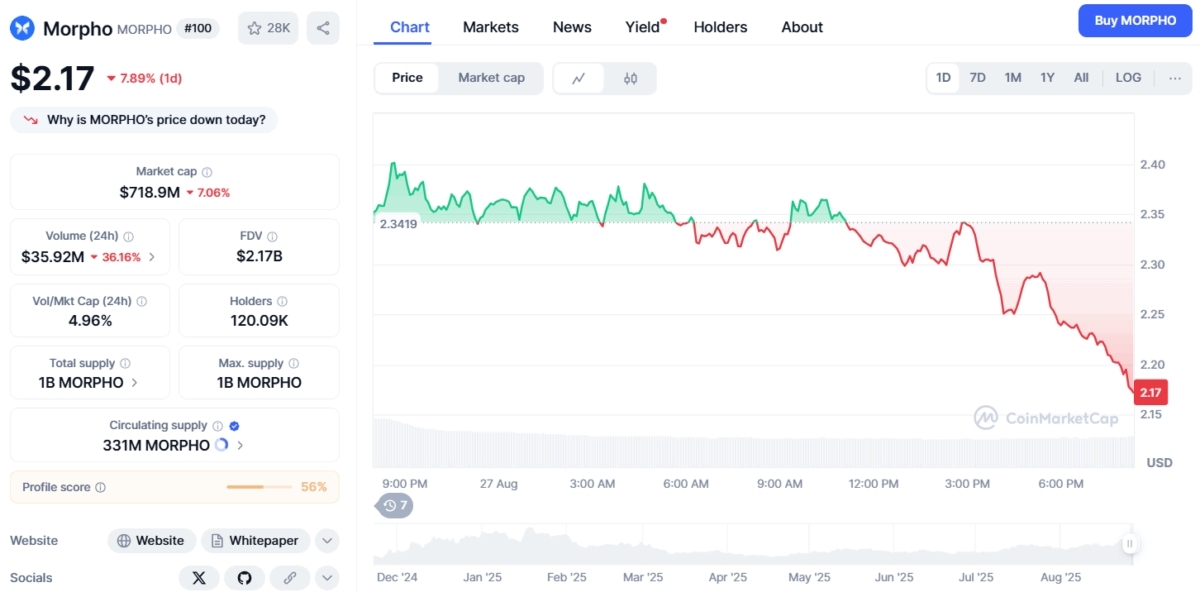This screenshot has width=1200, height=592.
Task: Add Morpho to watchlist via star button
Action: (x=268, y=28)
